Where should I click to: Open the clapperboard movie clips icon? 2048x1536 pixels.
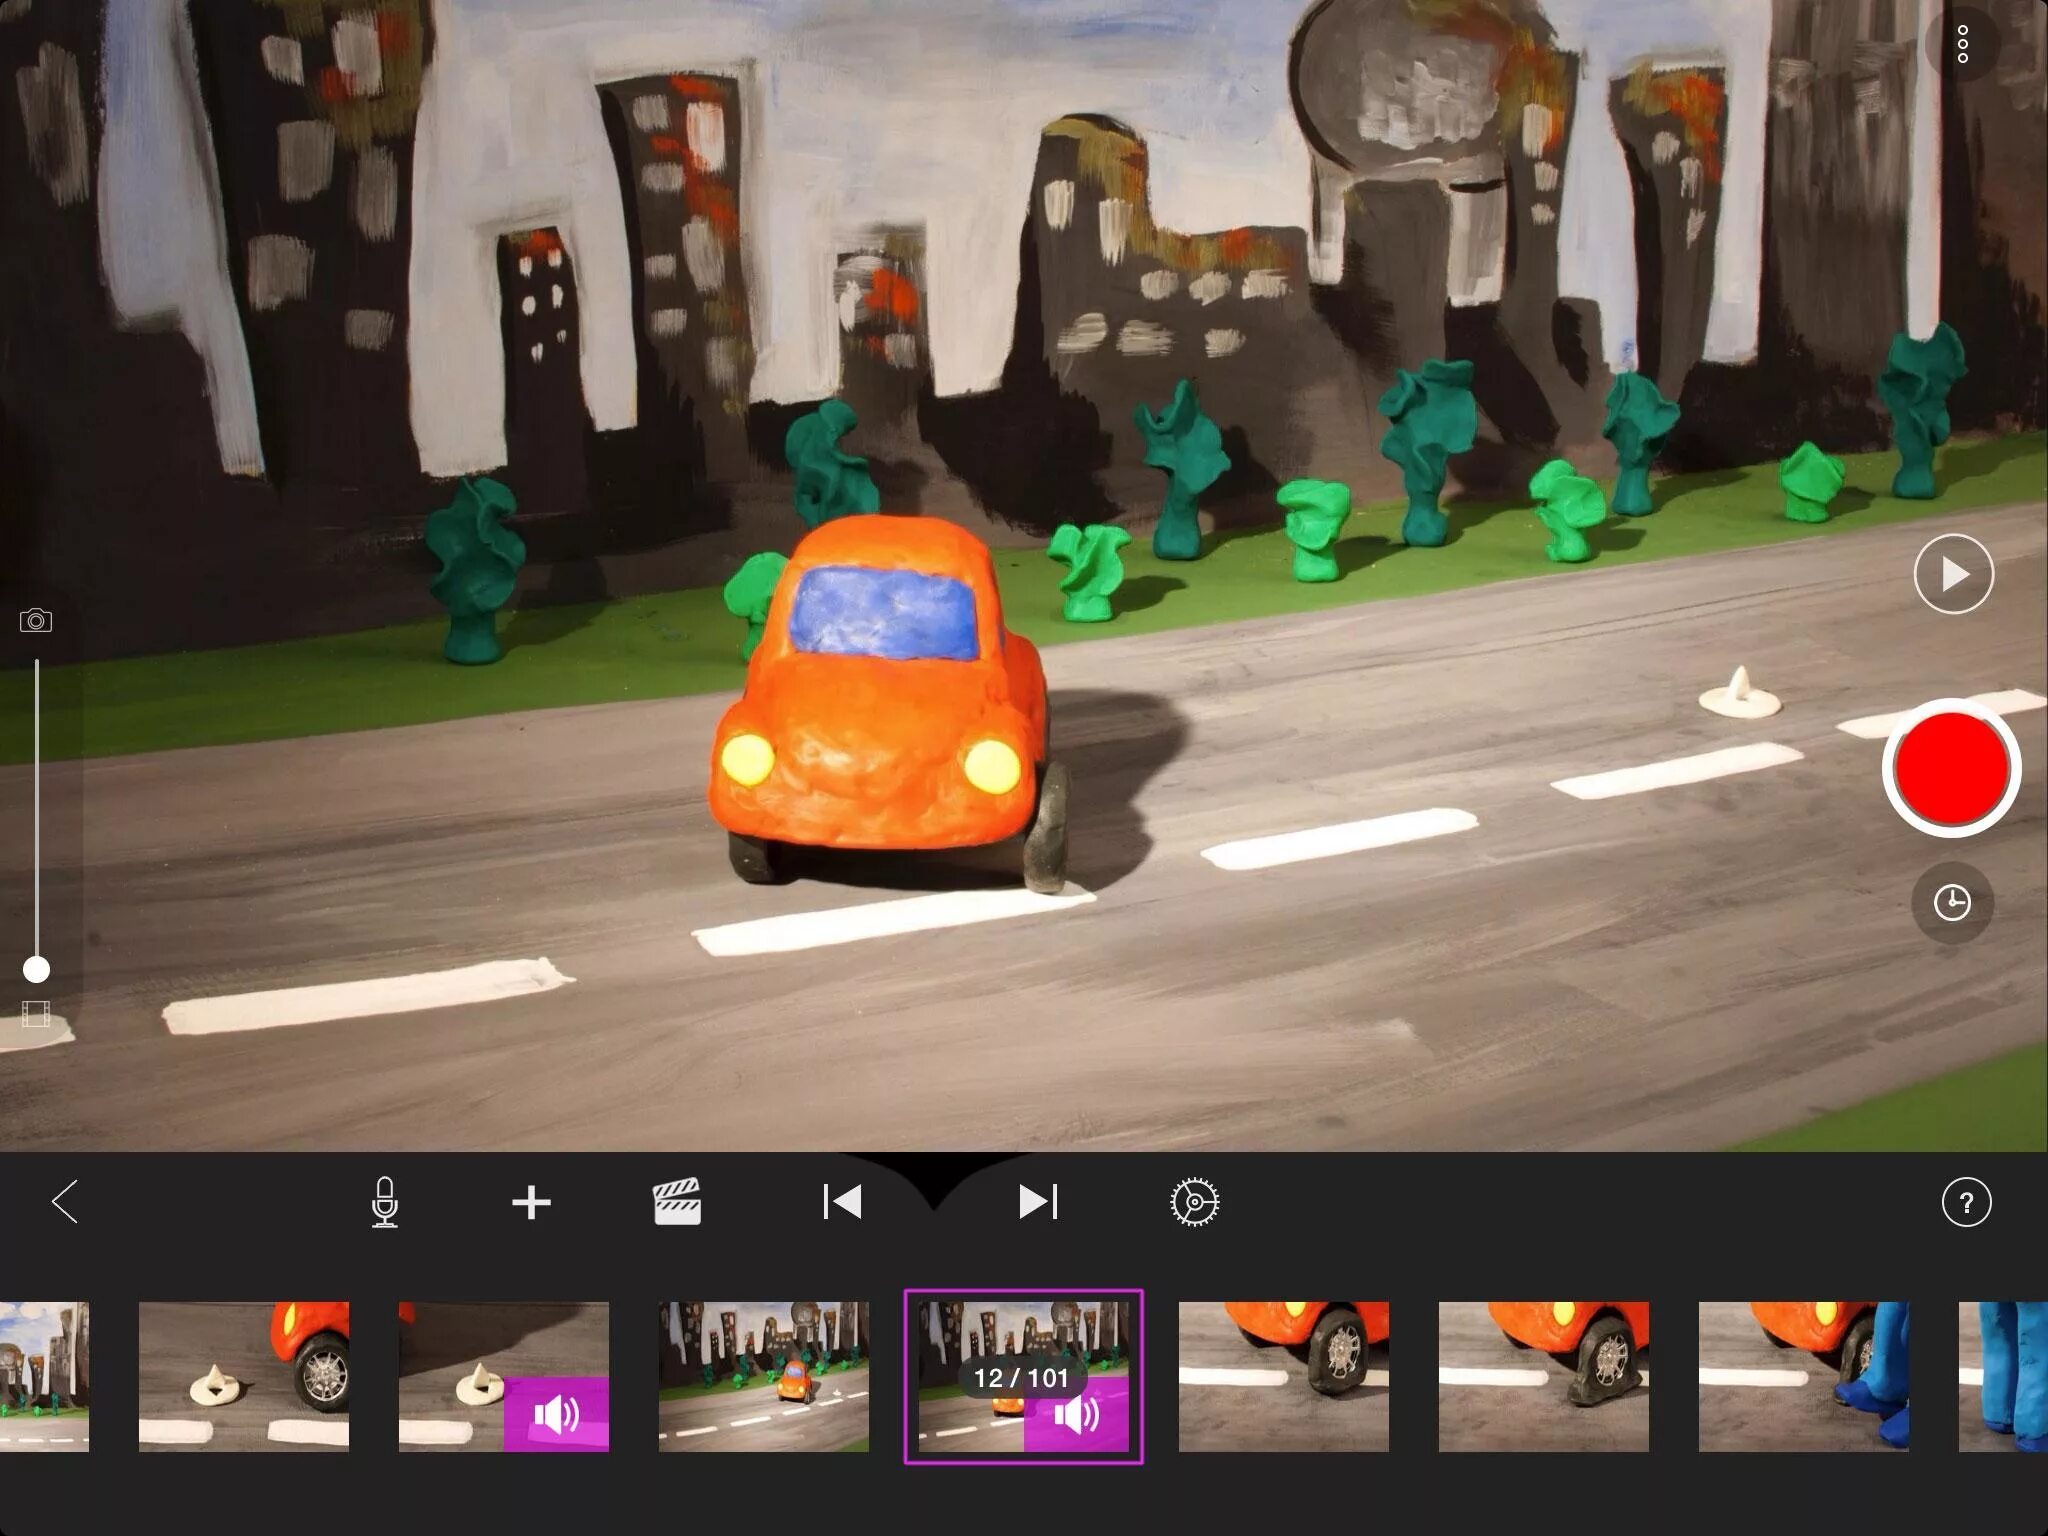(677, 1202)
